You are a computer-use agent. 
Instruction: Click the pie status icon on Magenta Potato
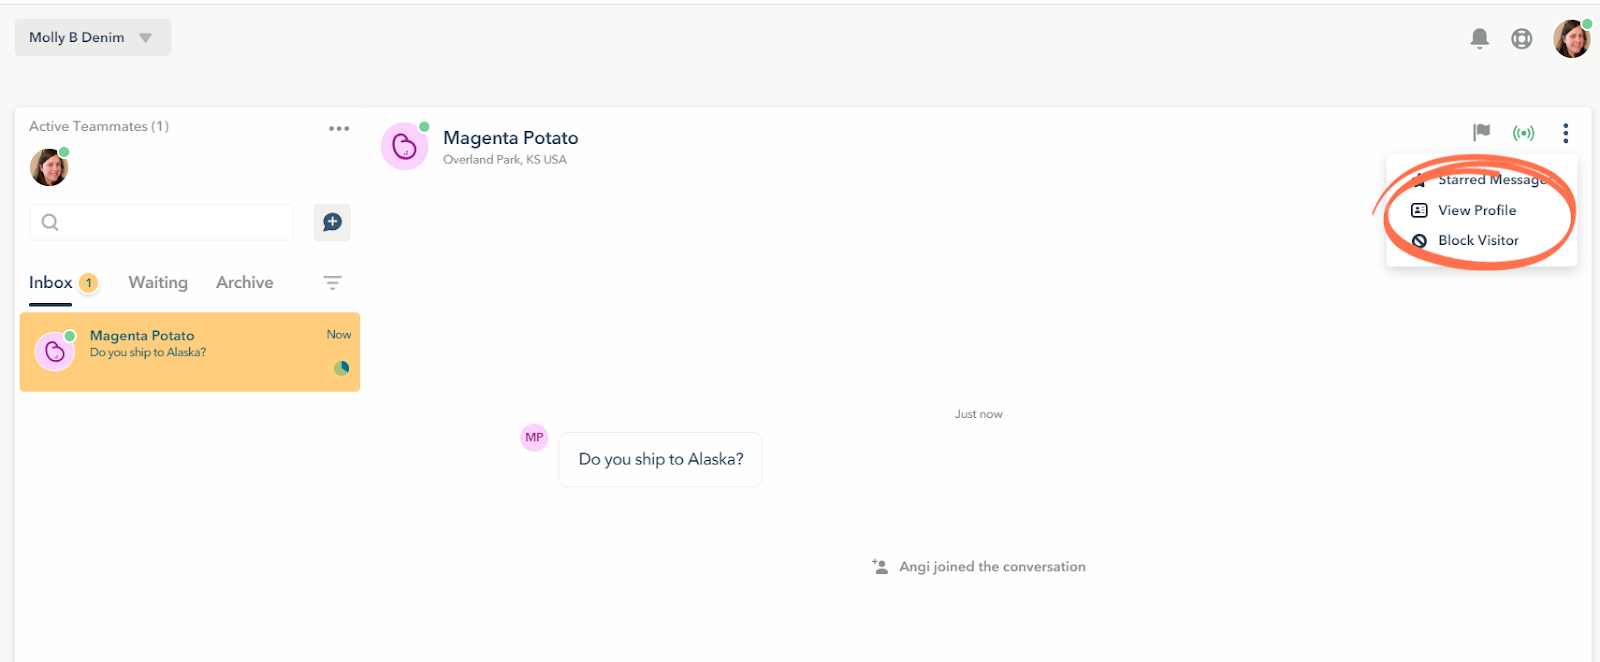[342, 368]
